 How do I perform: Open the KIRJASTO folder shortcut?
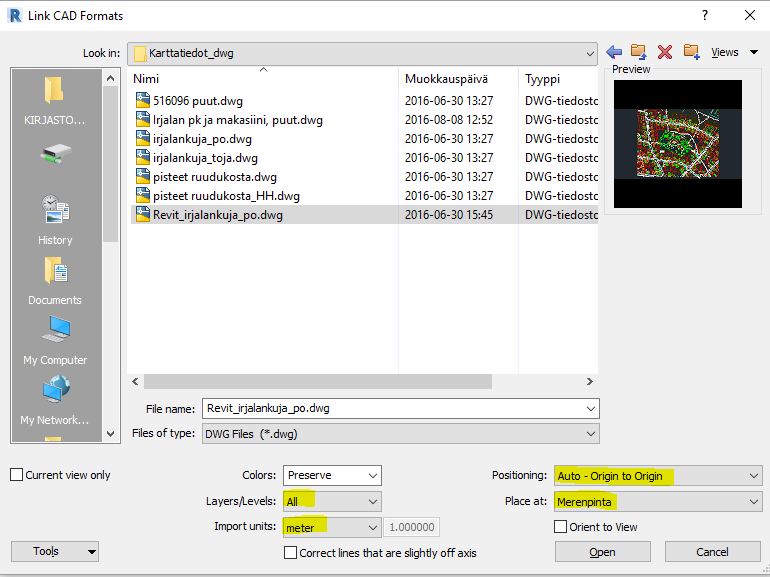pos(55,101)
